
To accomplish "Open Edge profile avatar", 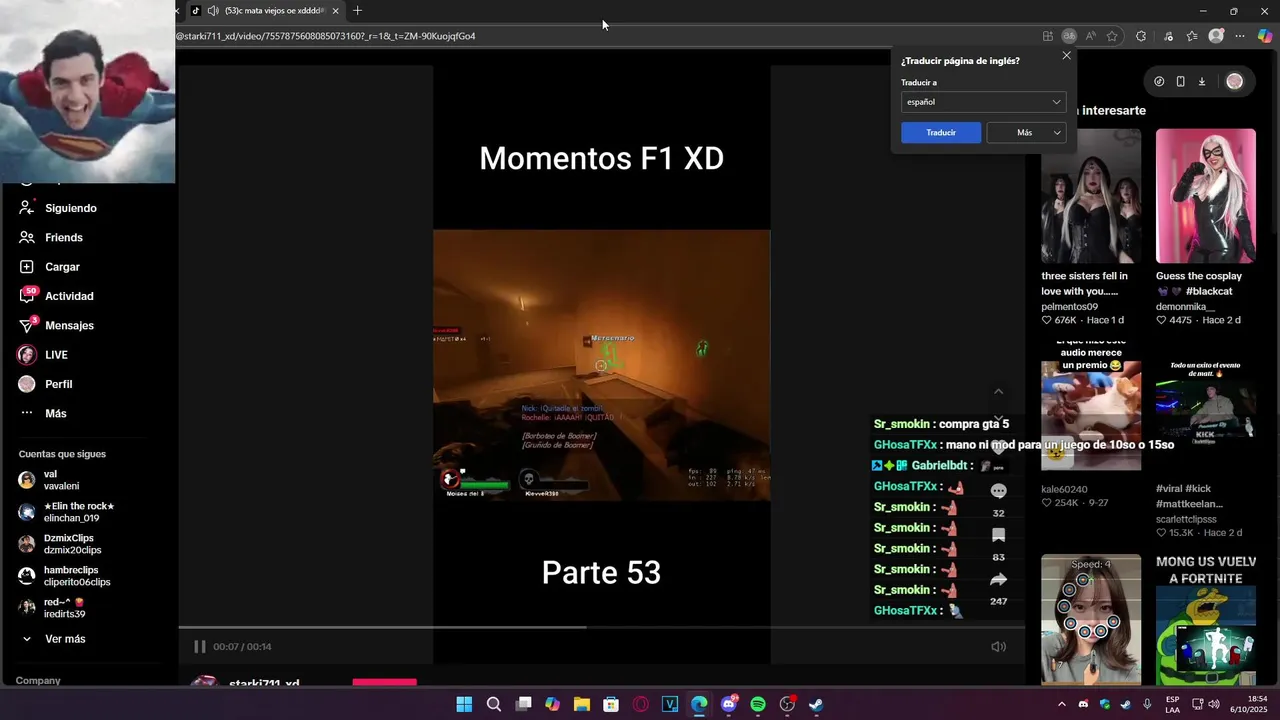I will click(x=1216, y=36).
